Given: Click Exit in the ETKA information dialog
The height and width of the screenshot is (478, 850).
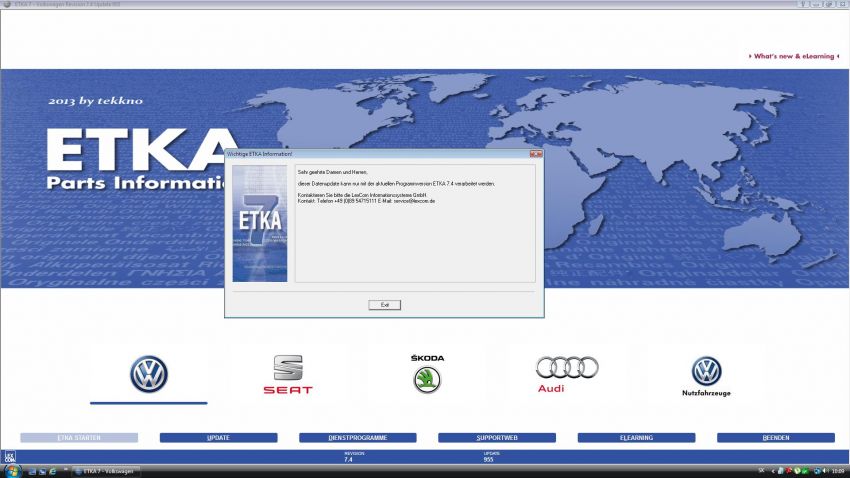Looking at the screenshot, I should (x=384, y=305).
